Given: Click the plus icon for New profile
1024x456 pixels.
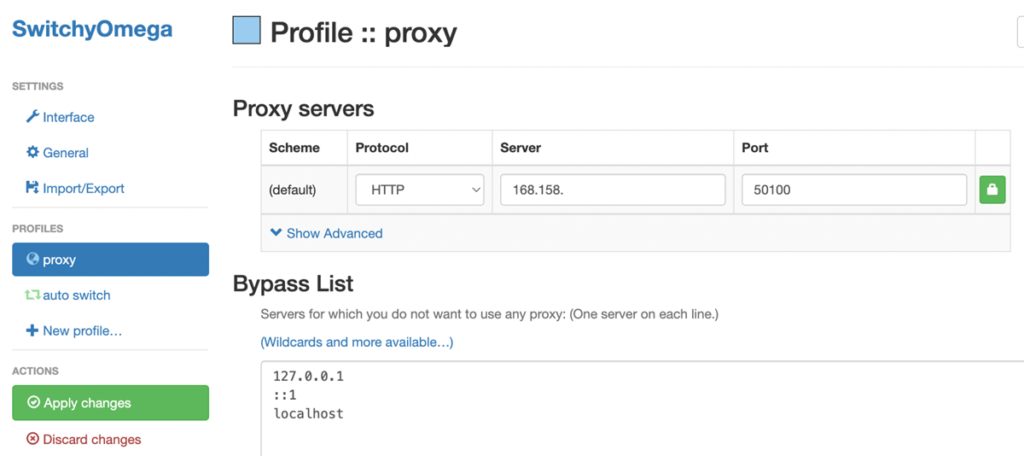Looking at the screenshot, I should [x=33, y=331].
